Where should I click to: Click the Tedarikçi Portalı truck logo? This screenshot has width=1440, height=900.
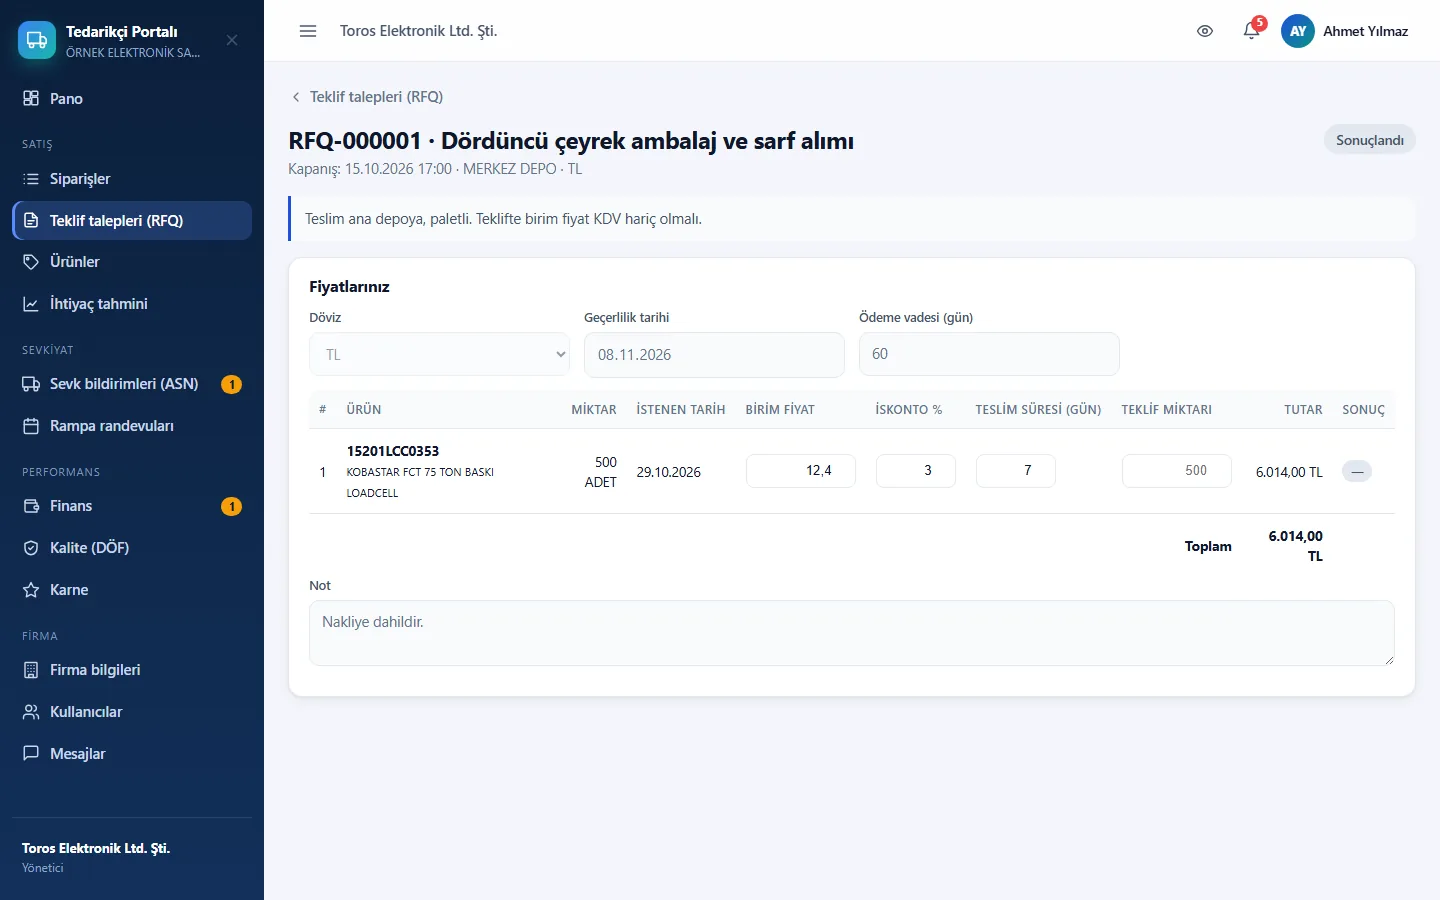(x=37, y=40)
